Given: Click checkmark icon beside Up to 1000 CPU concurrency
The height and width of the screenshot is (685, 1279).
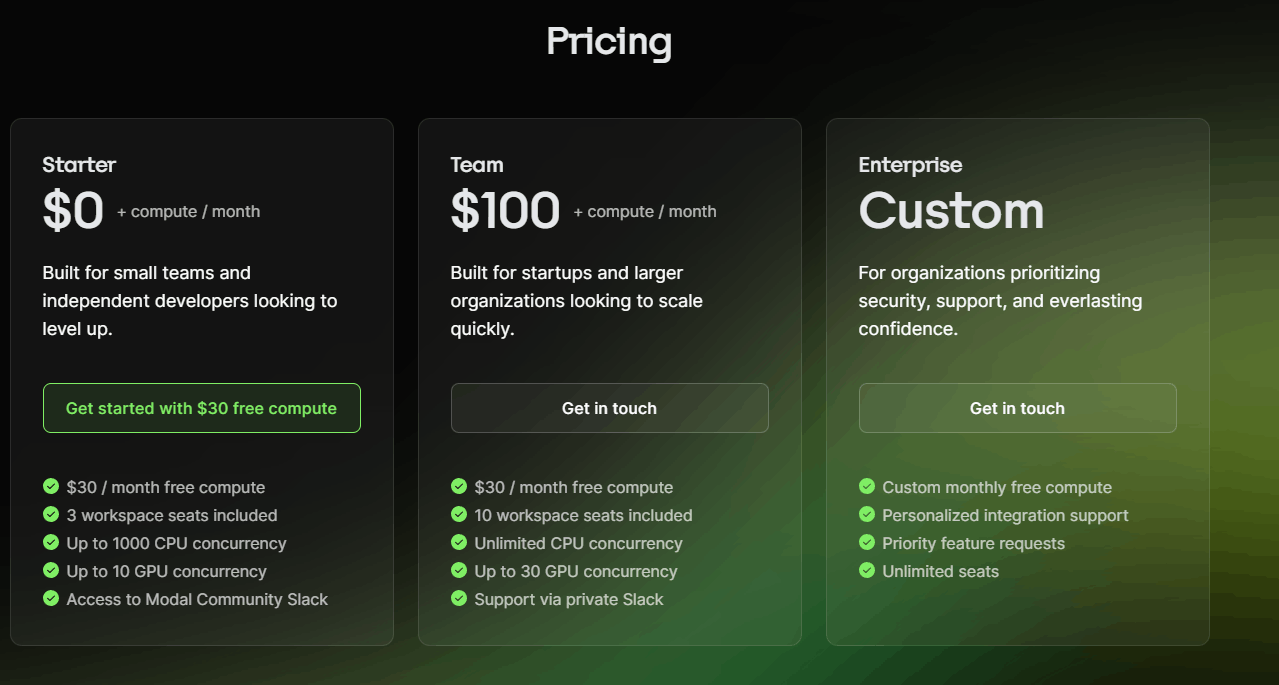Looking at the screenshot, I should [51, 542].
